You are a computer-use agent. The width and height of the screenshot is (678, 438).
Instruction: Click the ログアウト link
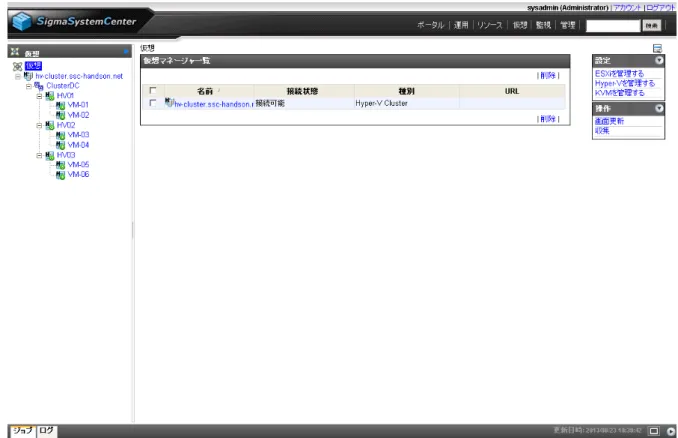point(660,8)
